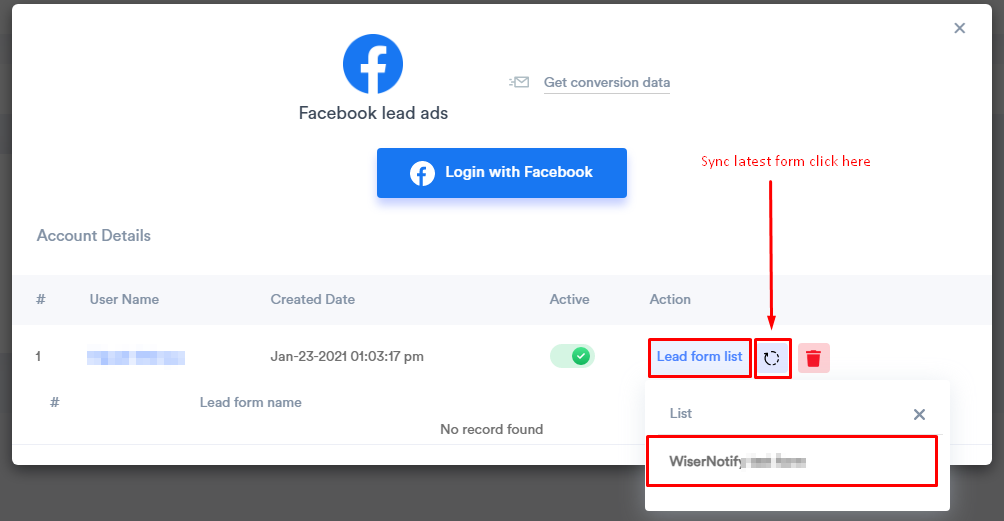The height and width of the screenshot is (521, 1004).
Task: Click Login with Facebook button
Action: pyautogui.click(x=501, y=173)
